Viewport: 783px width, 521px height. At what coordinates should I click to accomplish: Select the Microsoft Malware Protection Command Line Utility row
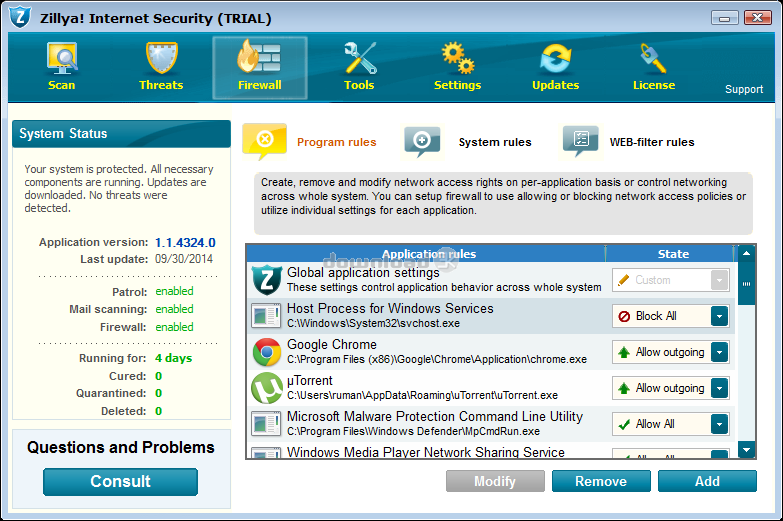point(491,424)
